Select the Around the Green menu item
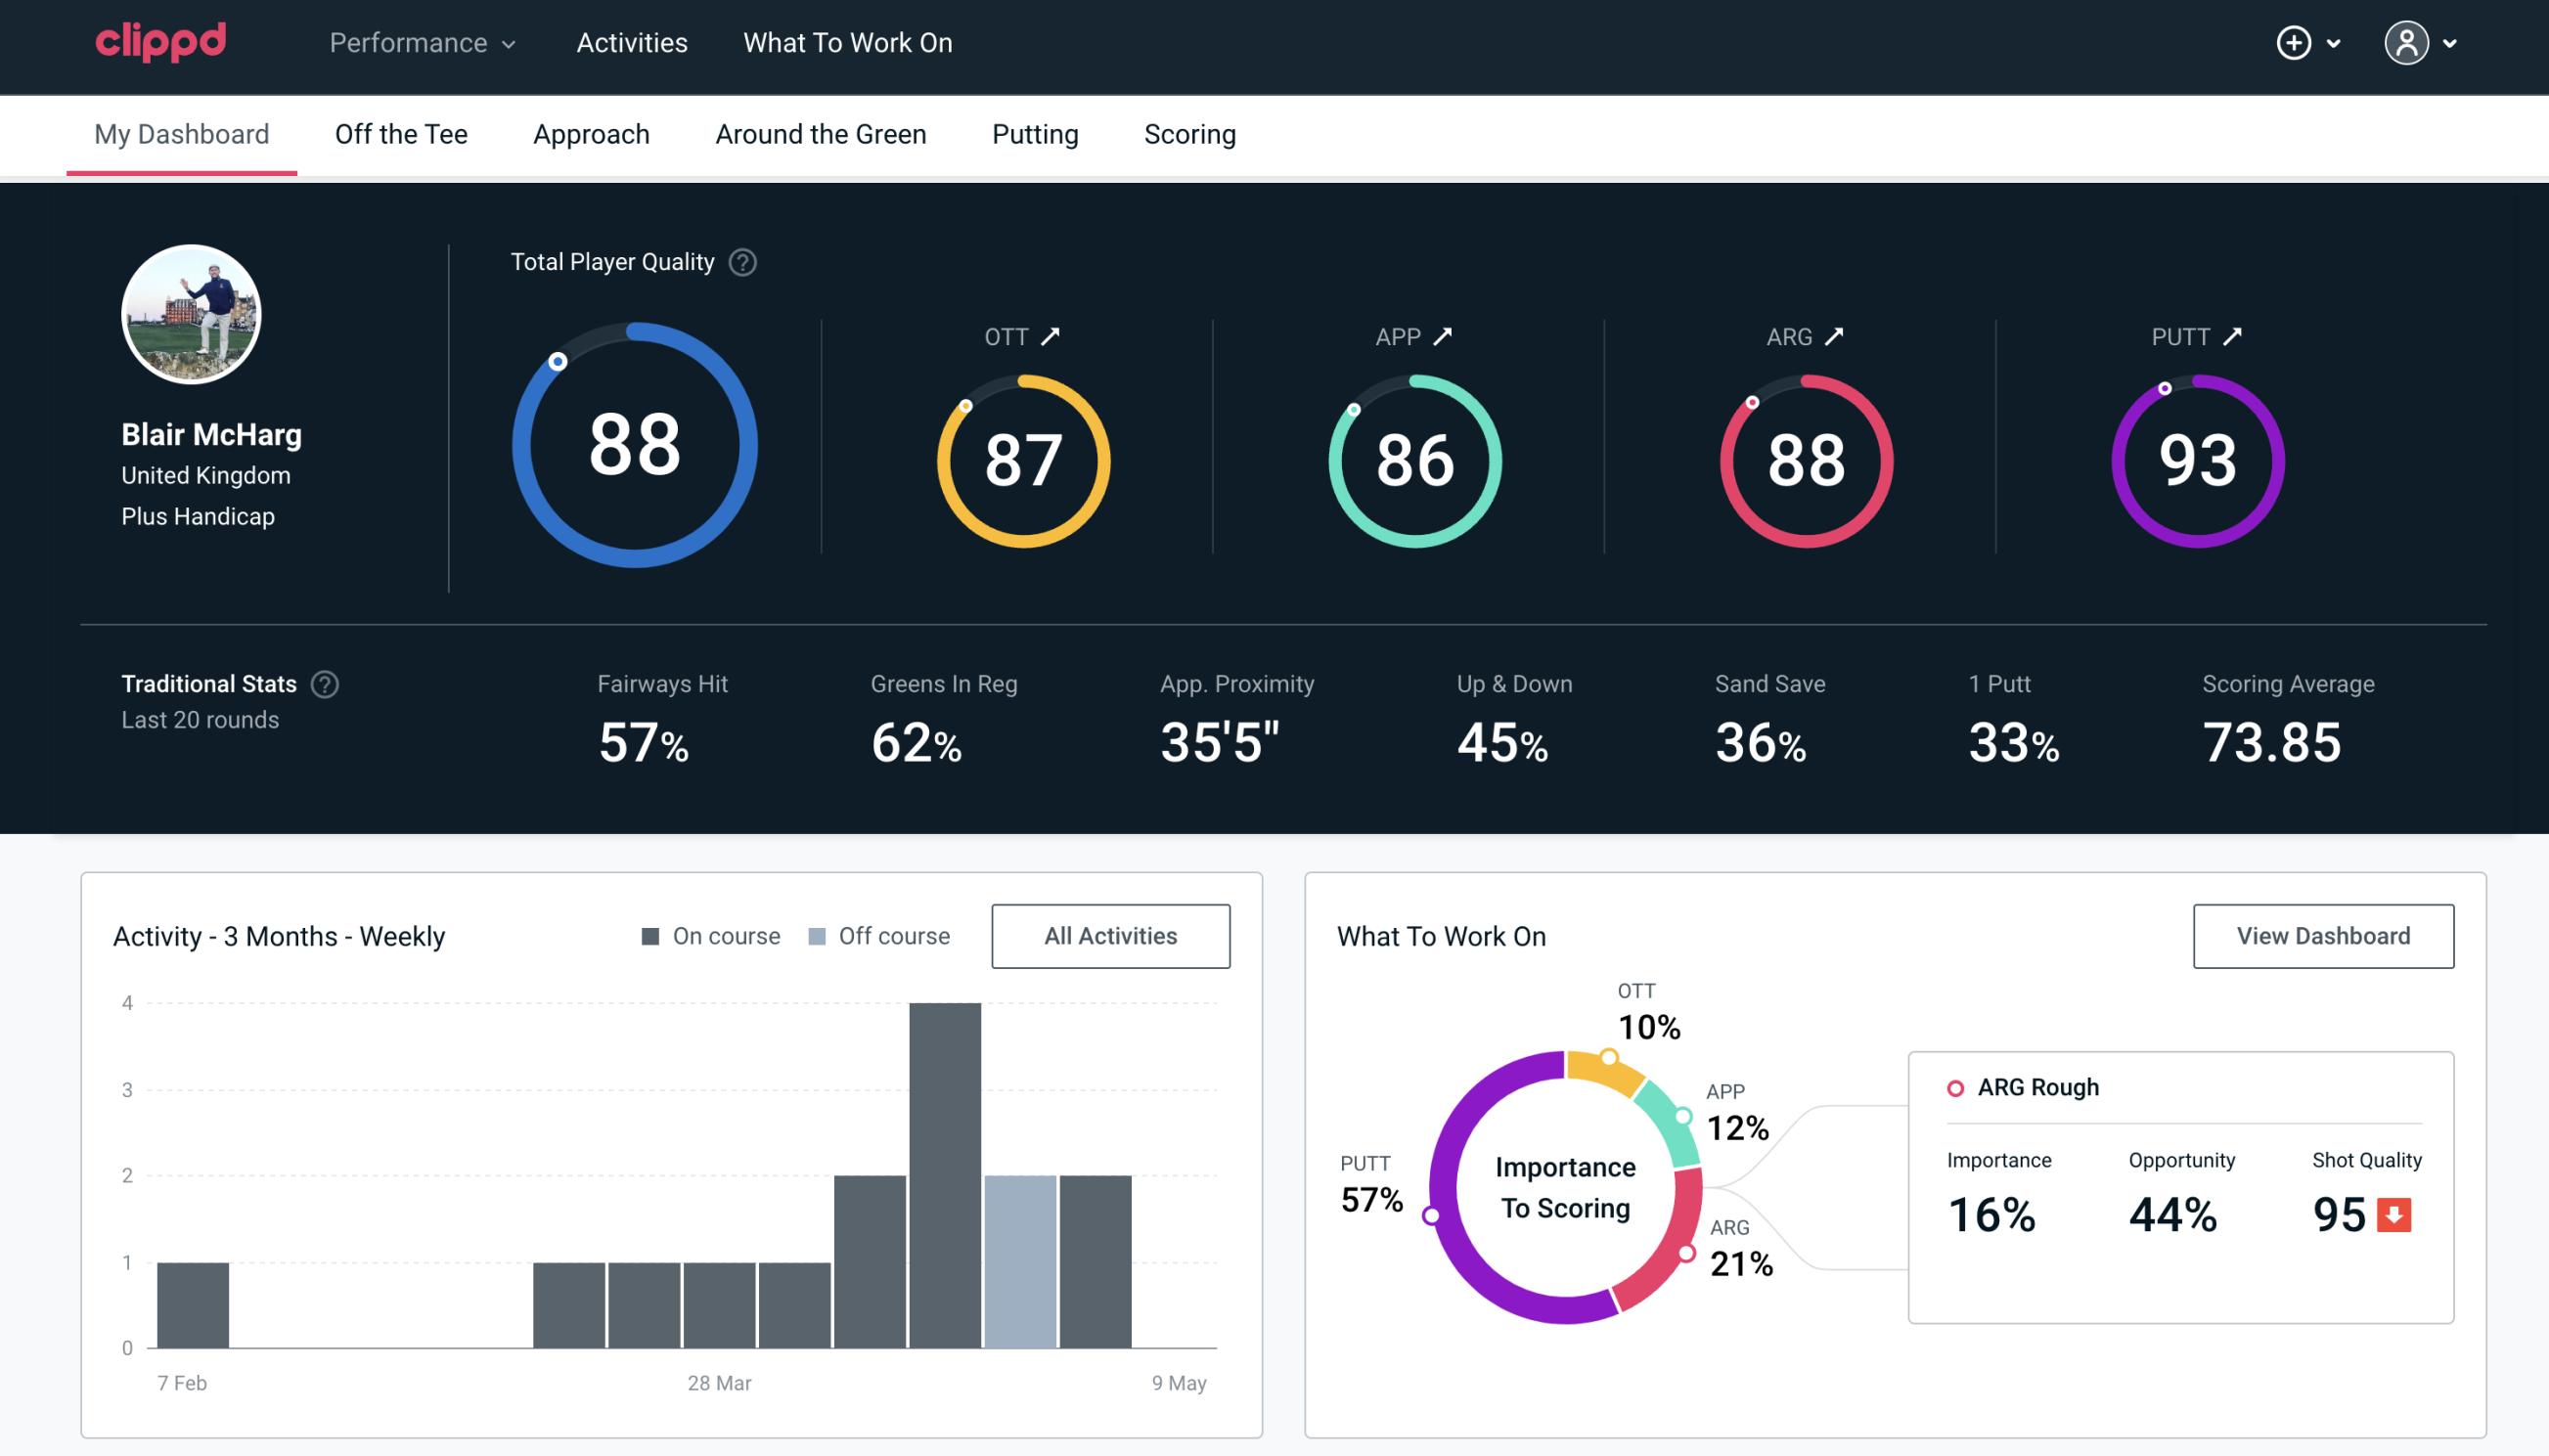The height and width of the screenshot is (1456, 2549). [x=820, y=133]
